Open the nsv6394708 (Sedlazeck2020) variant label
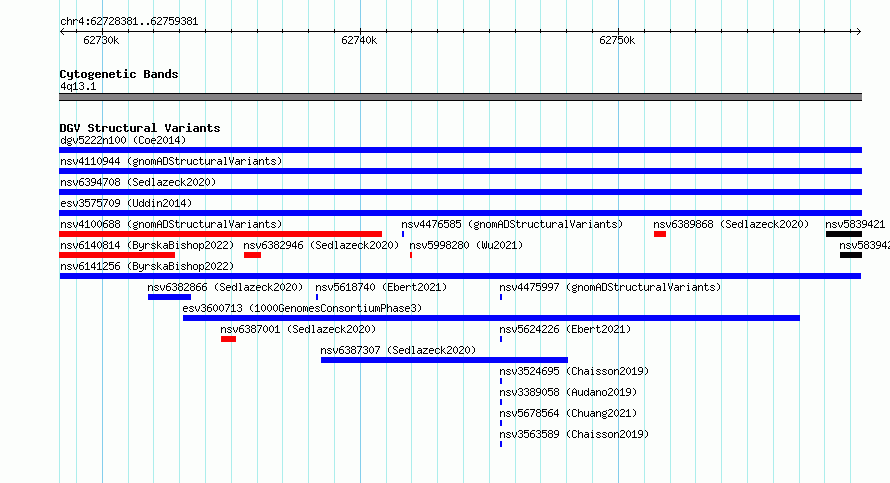The width and height of the screenshot is (890, 483). coord(138,182)
